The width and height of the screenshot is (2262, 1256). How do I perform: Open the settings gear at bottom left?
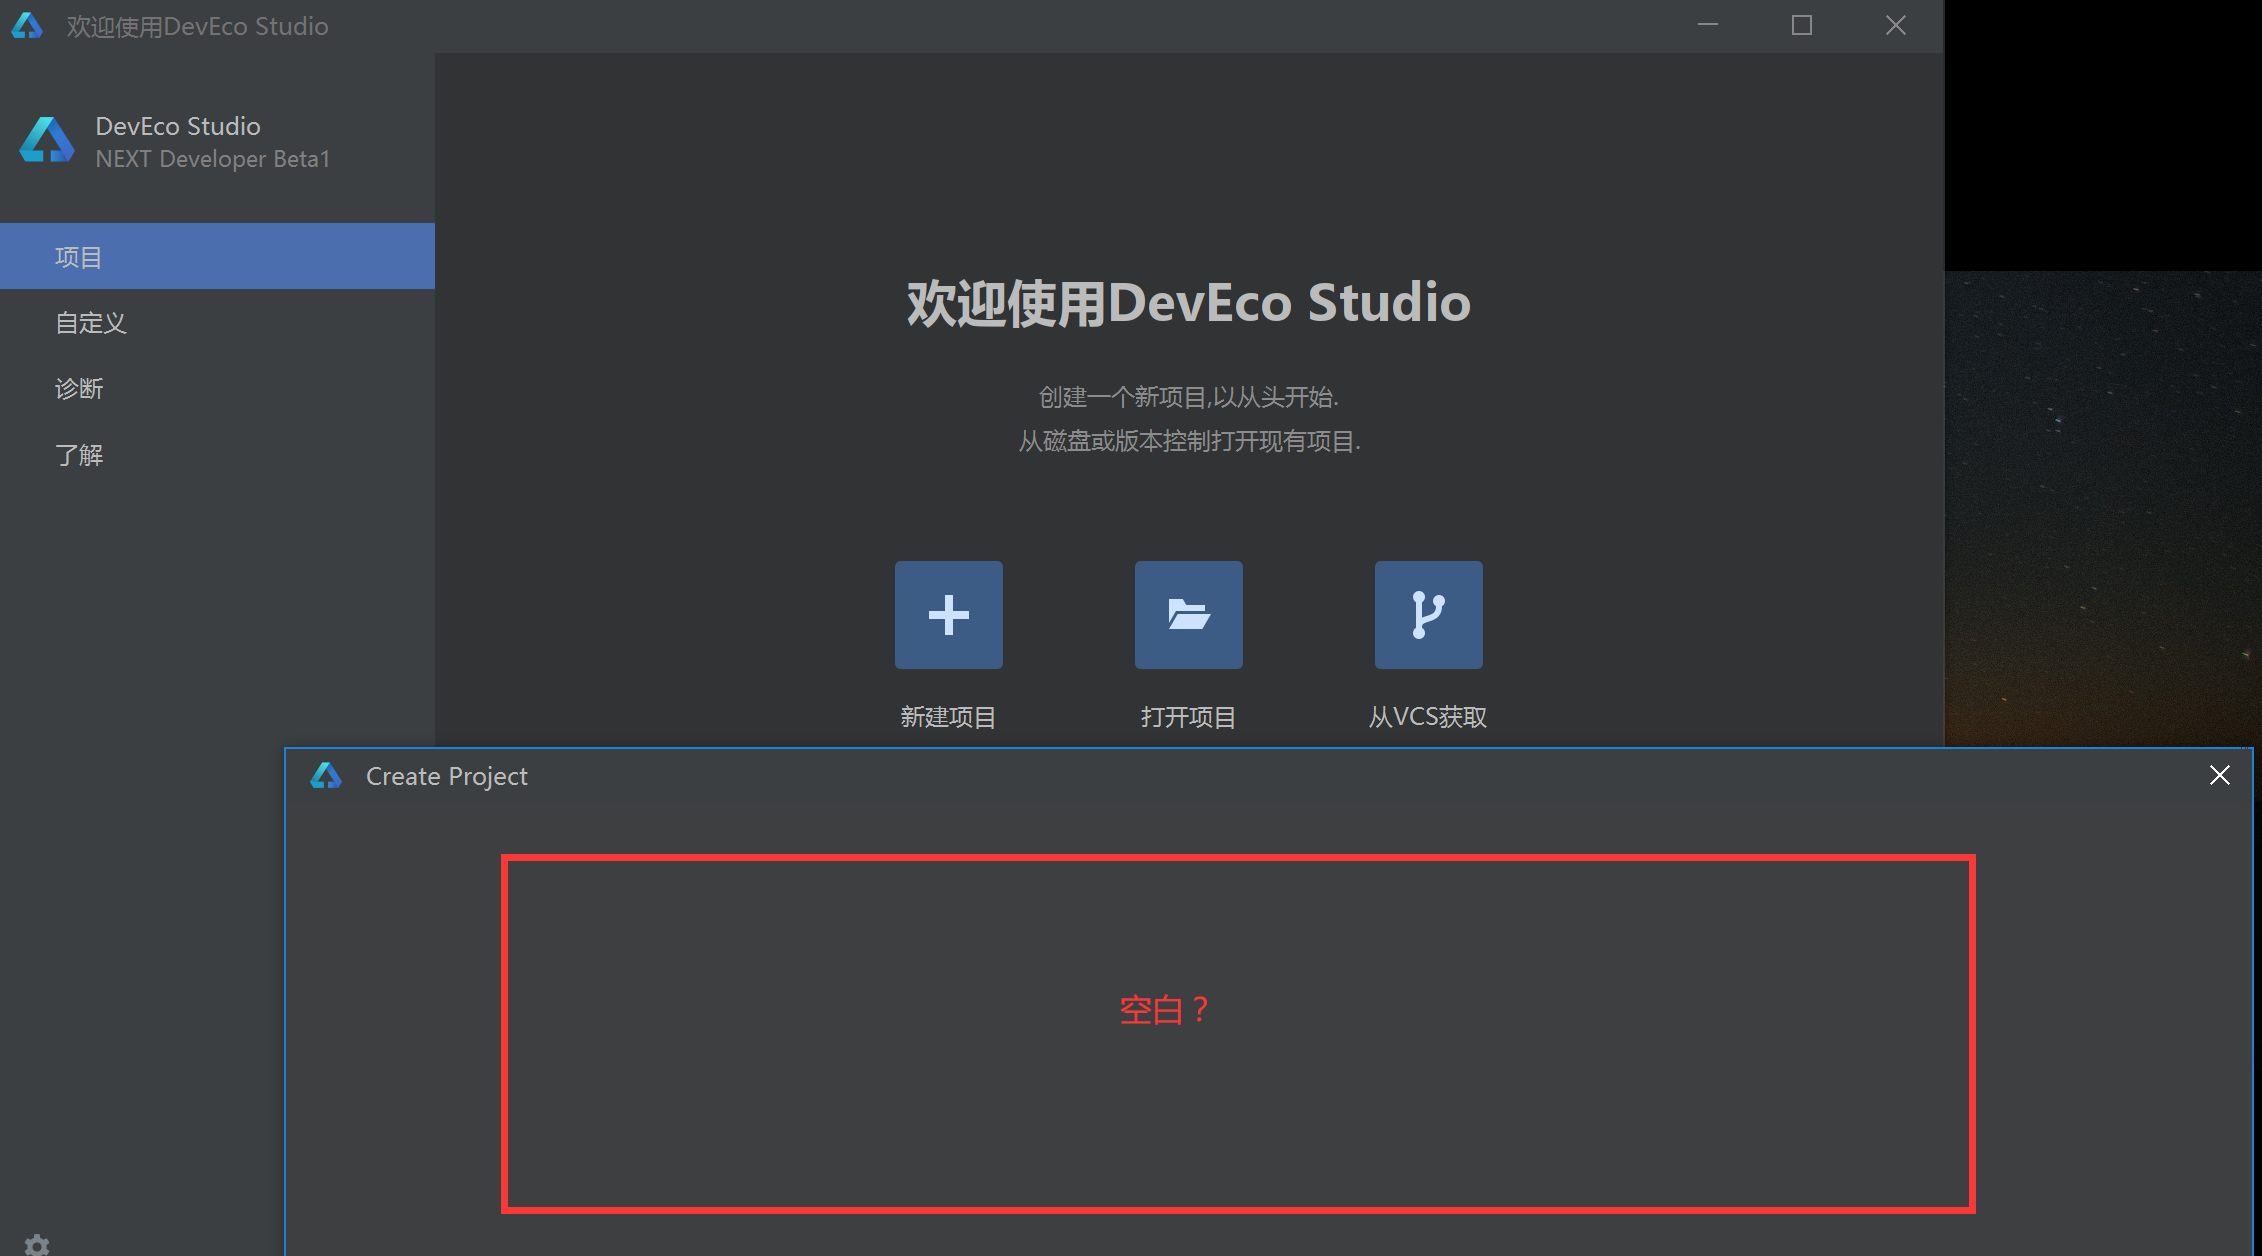(37, 1244)
